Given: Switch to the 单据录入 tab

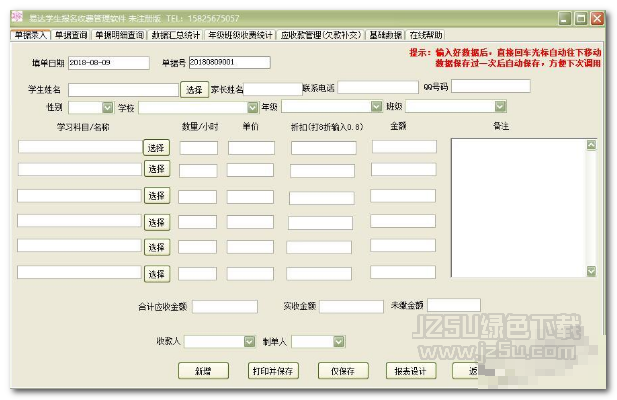Looking at the screenshot, I should click(x=30, y=35).
